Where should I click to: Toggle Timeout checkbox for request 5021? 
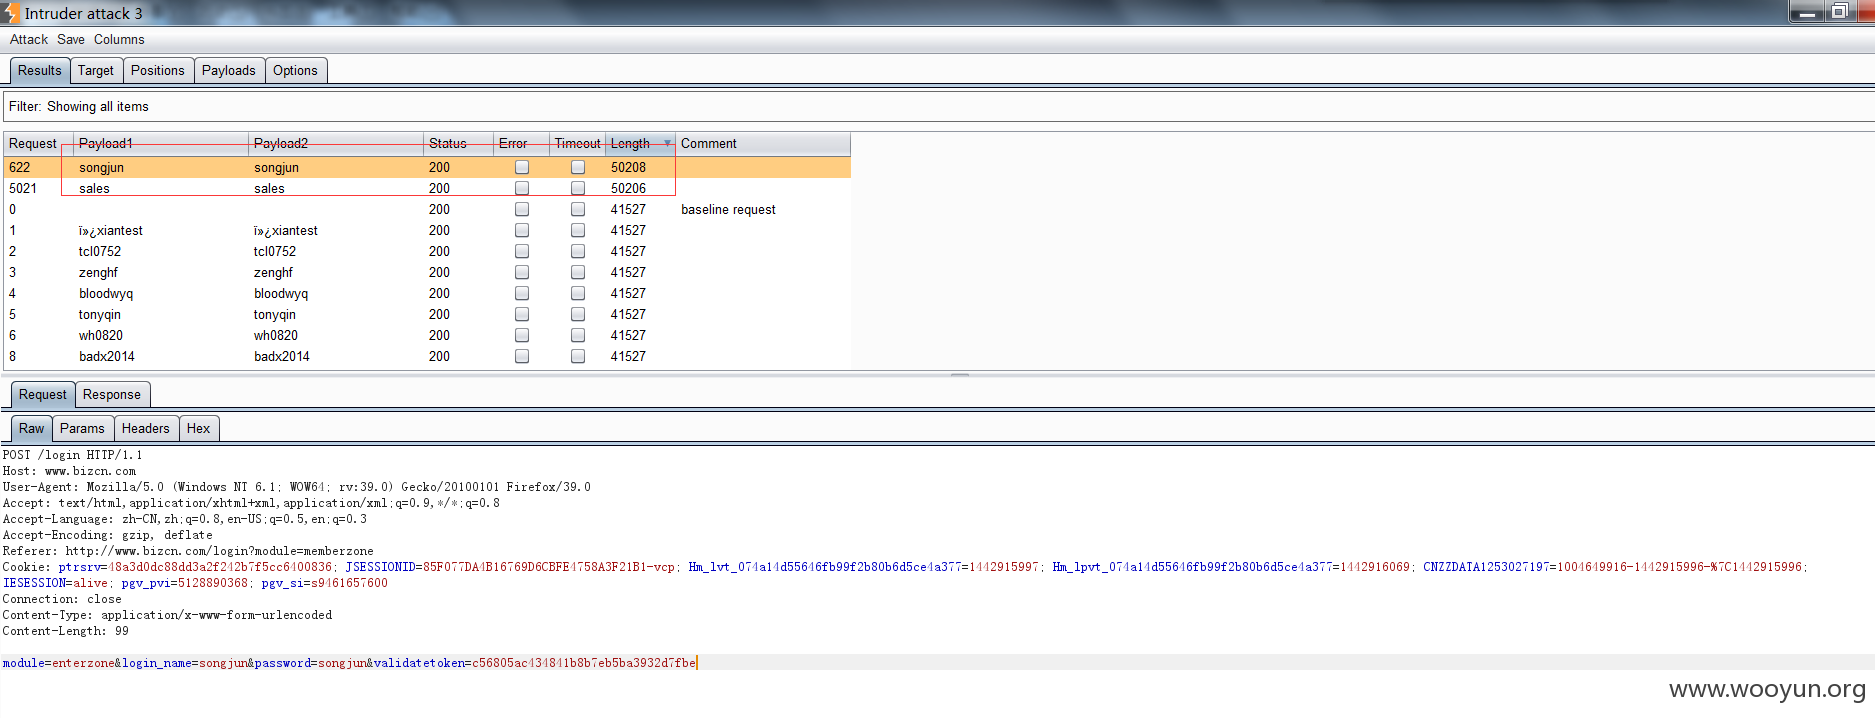click(578, 188)
